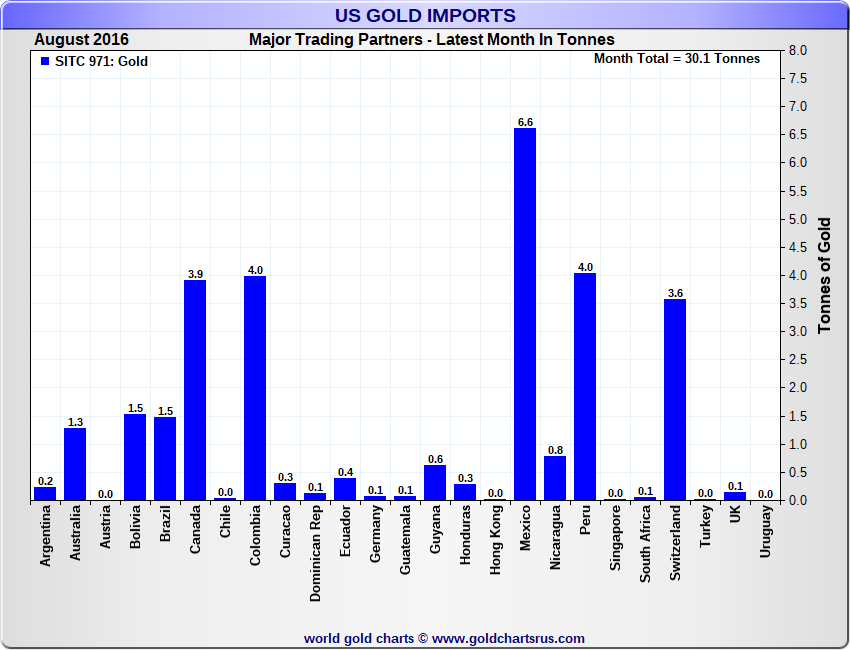Click the SITC 971: Gold legend text
850x650 pixels.
click(101, 61)
